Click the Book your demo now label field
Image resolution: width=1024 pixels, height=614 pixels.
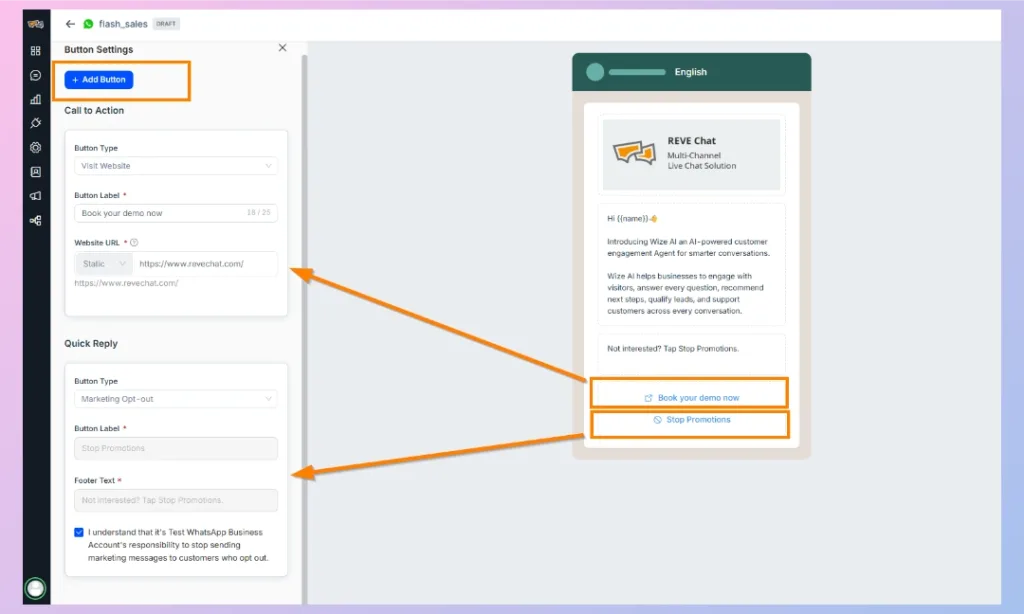(176, 213)
